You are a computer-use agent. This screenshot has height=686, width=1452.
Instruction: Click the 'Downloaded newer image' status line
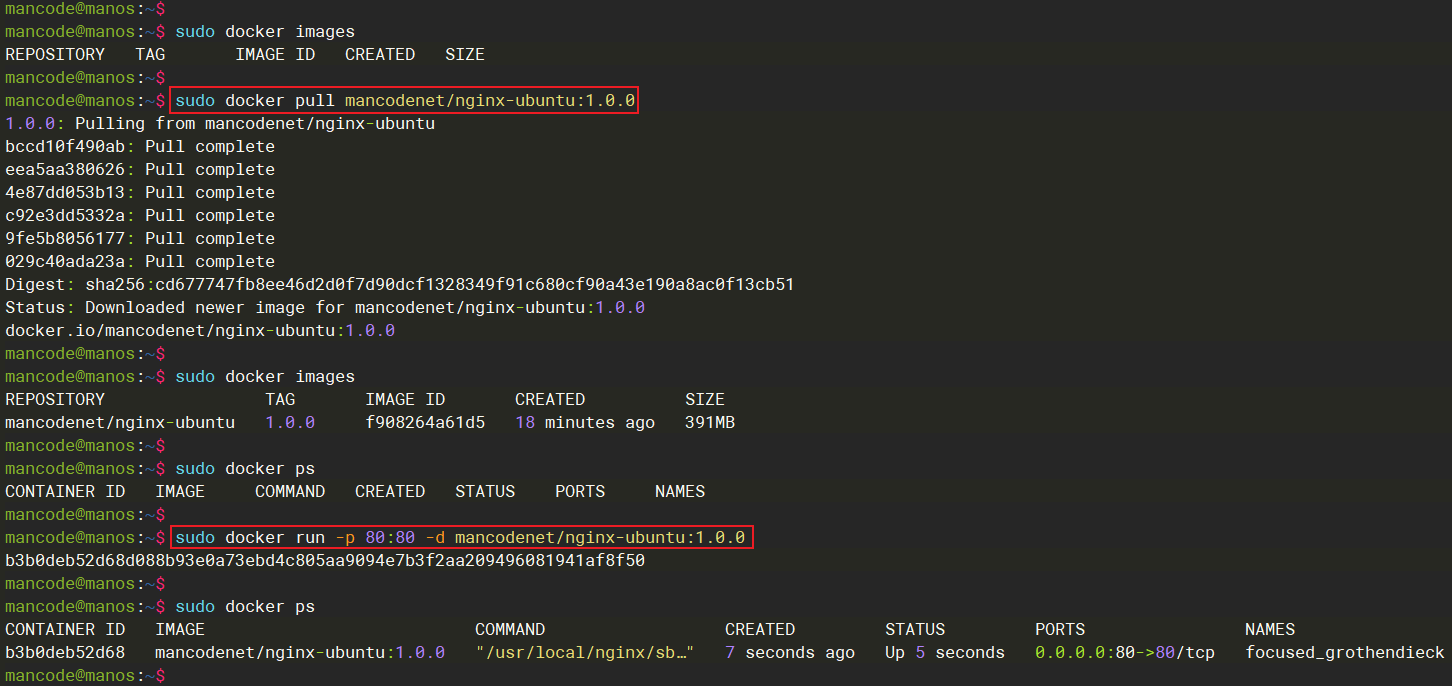tap(325, 308)
